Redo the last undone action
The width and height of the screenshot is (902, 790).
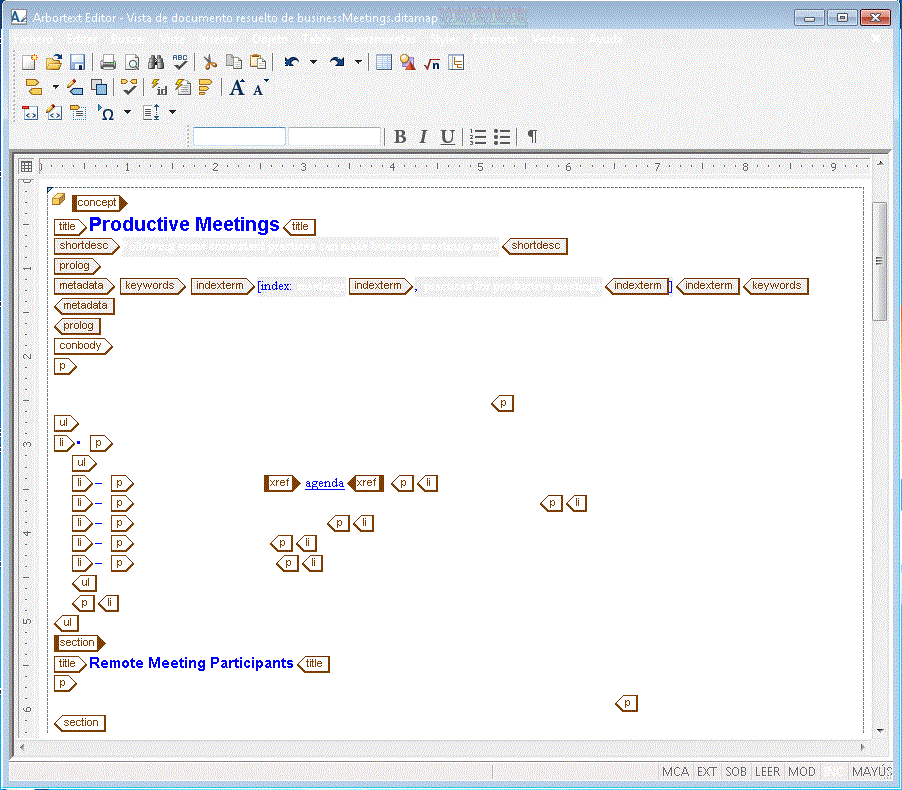tap(337, 62)
